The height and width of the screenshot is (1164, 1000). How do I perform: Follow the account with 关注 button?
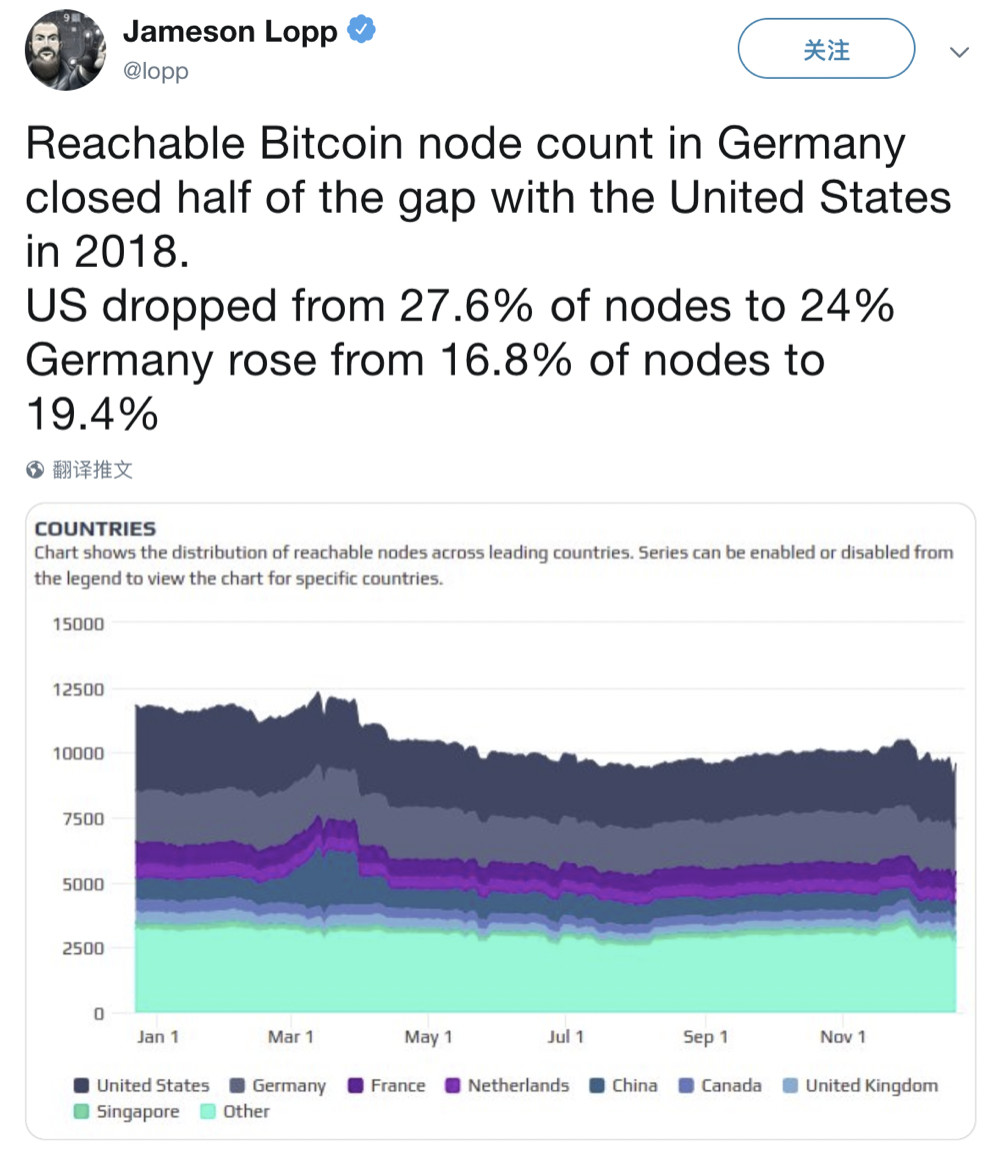[x=826, y=49]
